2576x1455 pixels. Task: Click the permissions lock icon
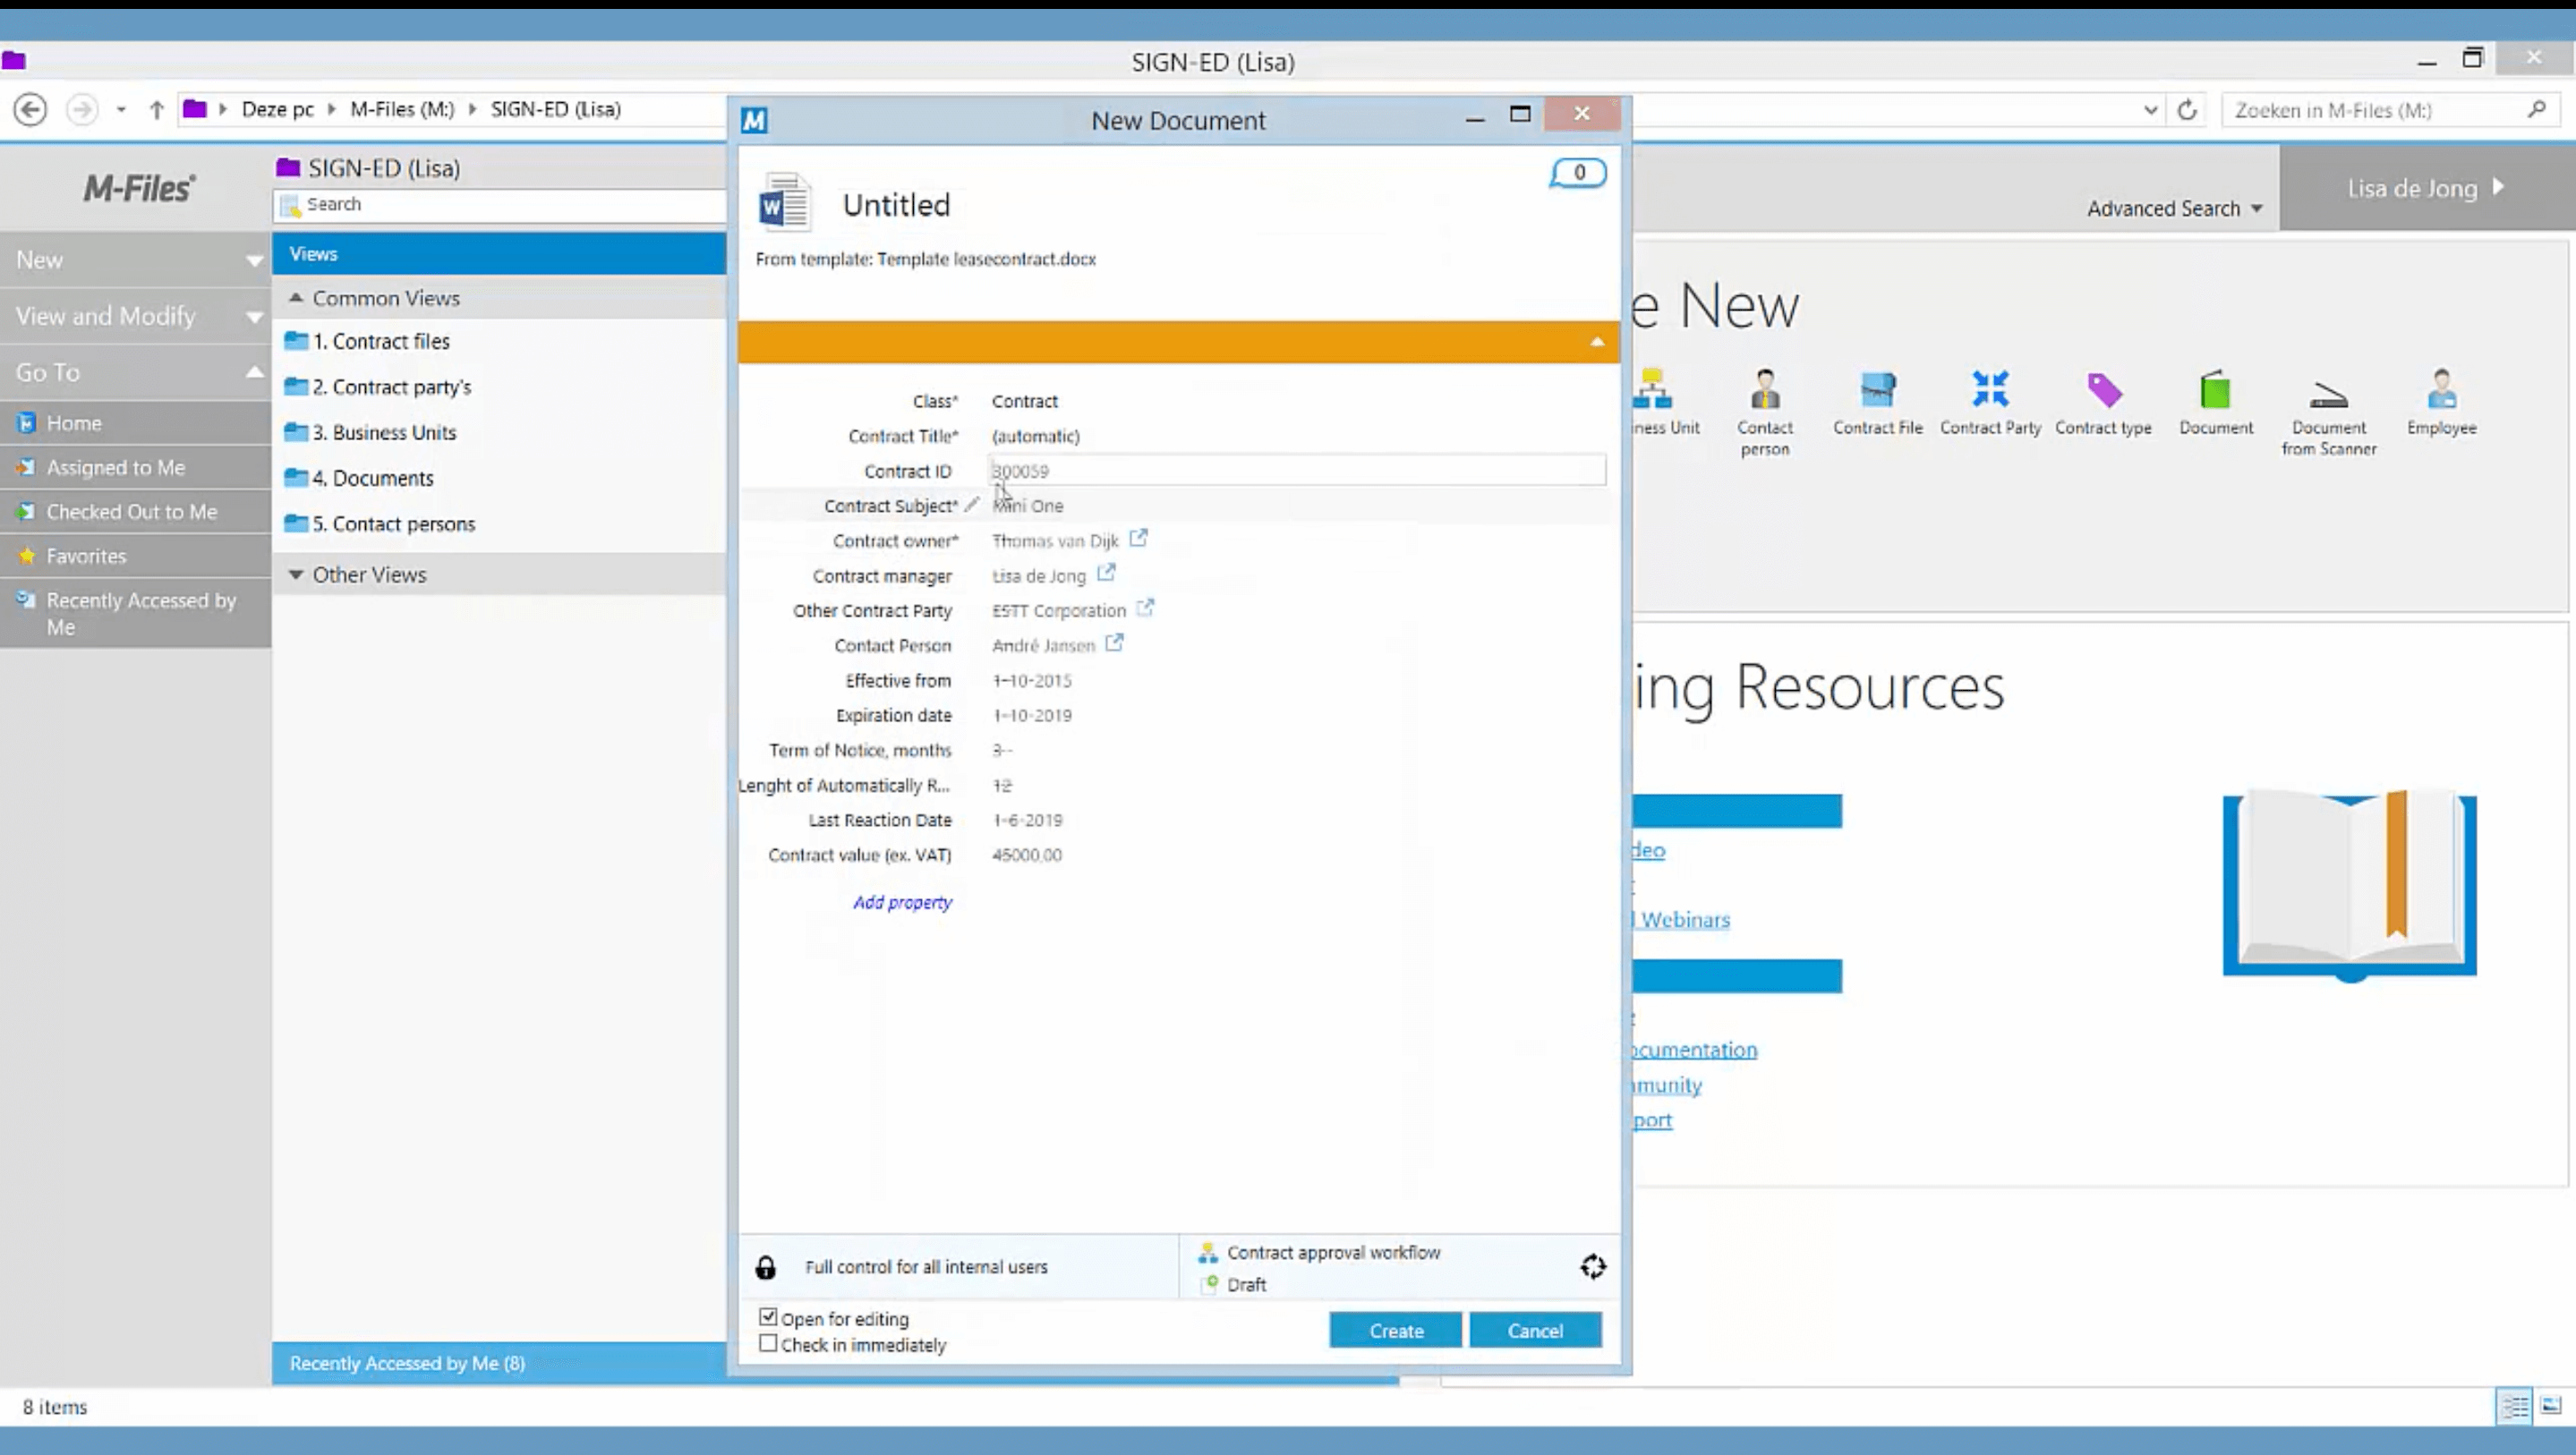point(765,1267)
